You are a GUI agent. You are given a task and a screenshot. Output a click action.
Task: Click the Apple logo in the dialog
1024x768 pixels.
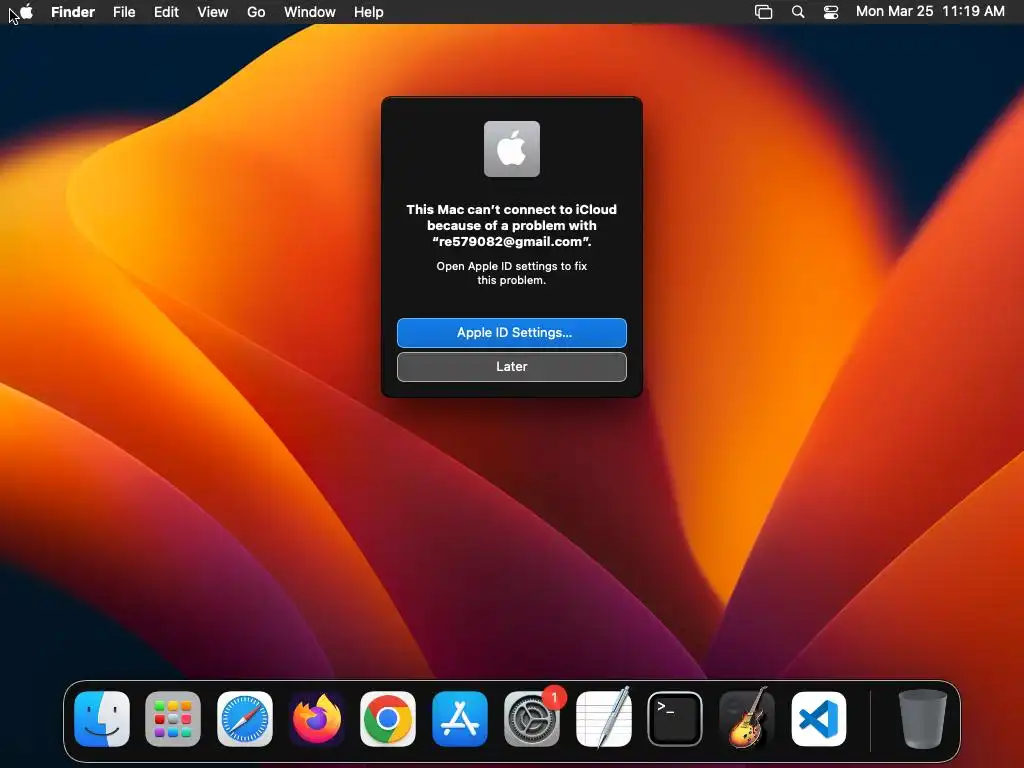click(x=512, y=149)
